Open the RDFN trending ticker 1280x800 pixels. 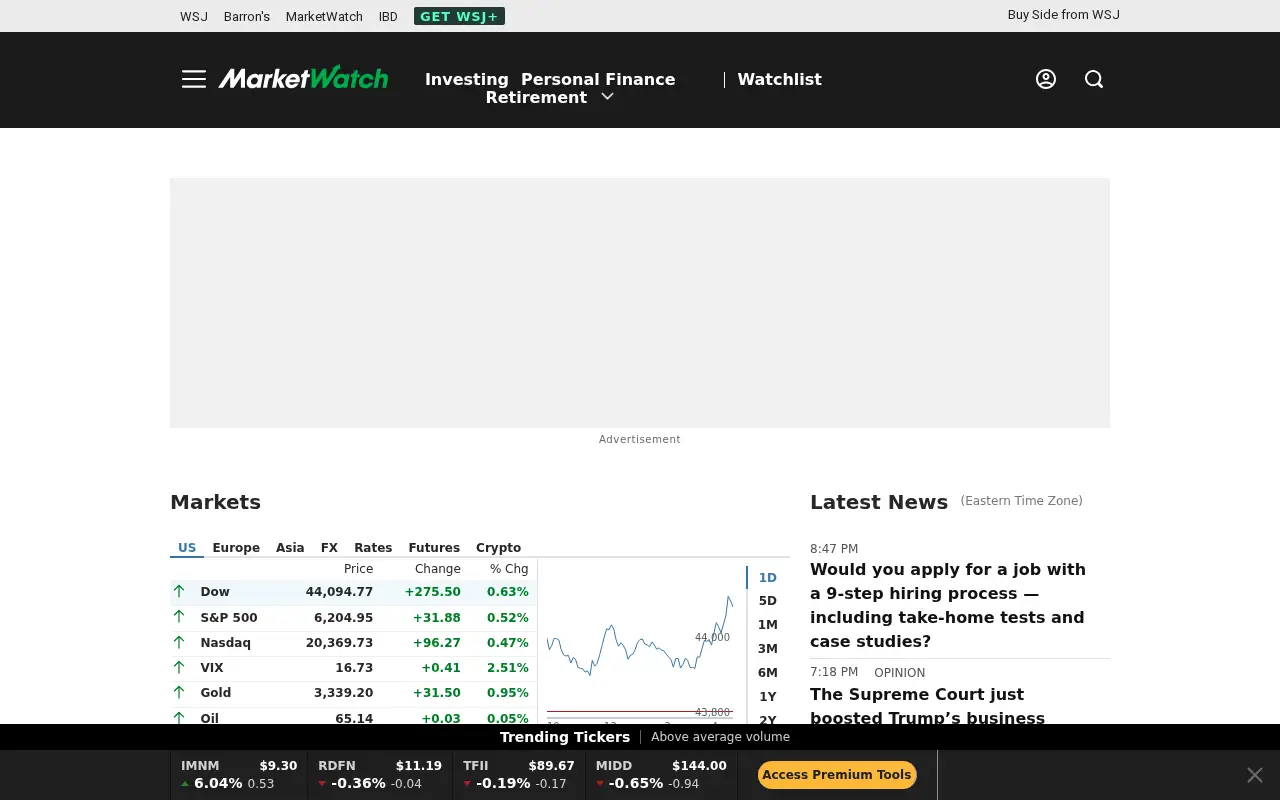(x=380, y=775)
